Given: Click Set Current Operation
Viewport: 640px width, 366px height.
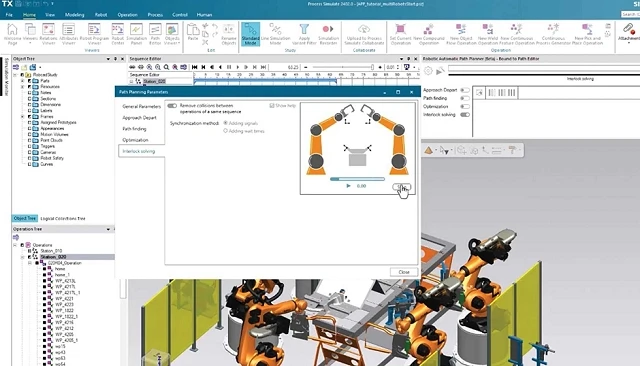Looking at the screenshot, I should coord(400,34).
